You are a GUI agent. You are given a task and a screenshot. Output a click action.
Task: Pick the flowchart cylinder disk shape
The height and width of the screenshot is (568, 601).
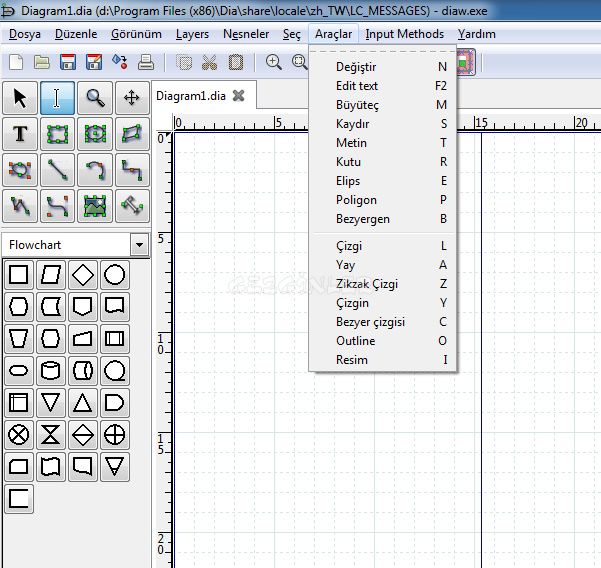51,371
